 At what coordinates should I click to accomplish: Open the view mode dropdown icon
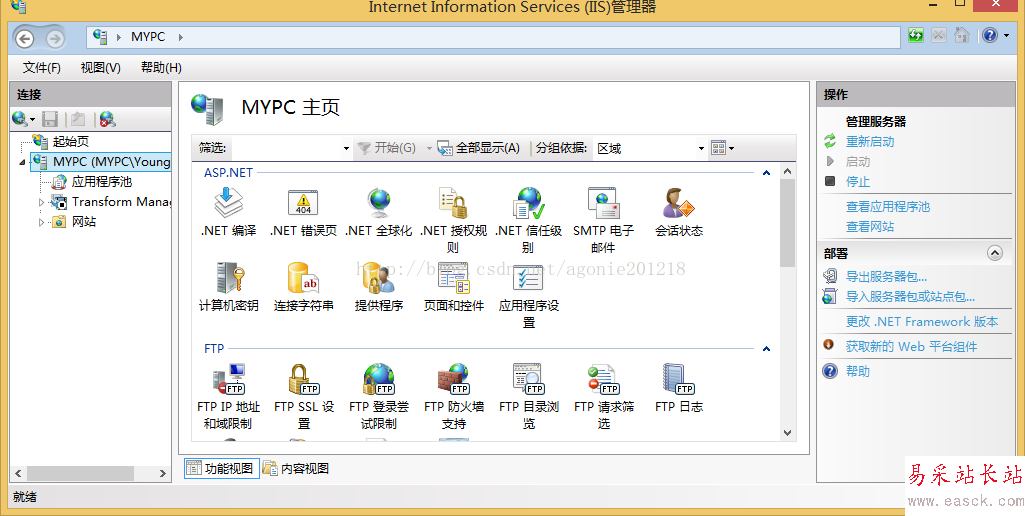(x=722, y=148)
